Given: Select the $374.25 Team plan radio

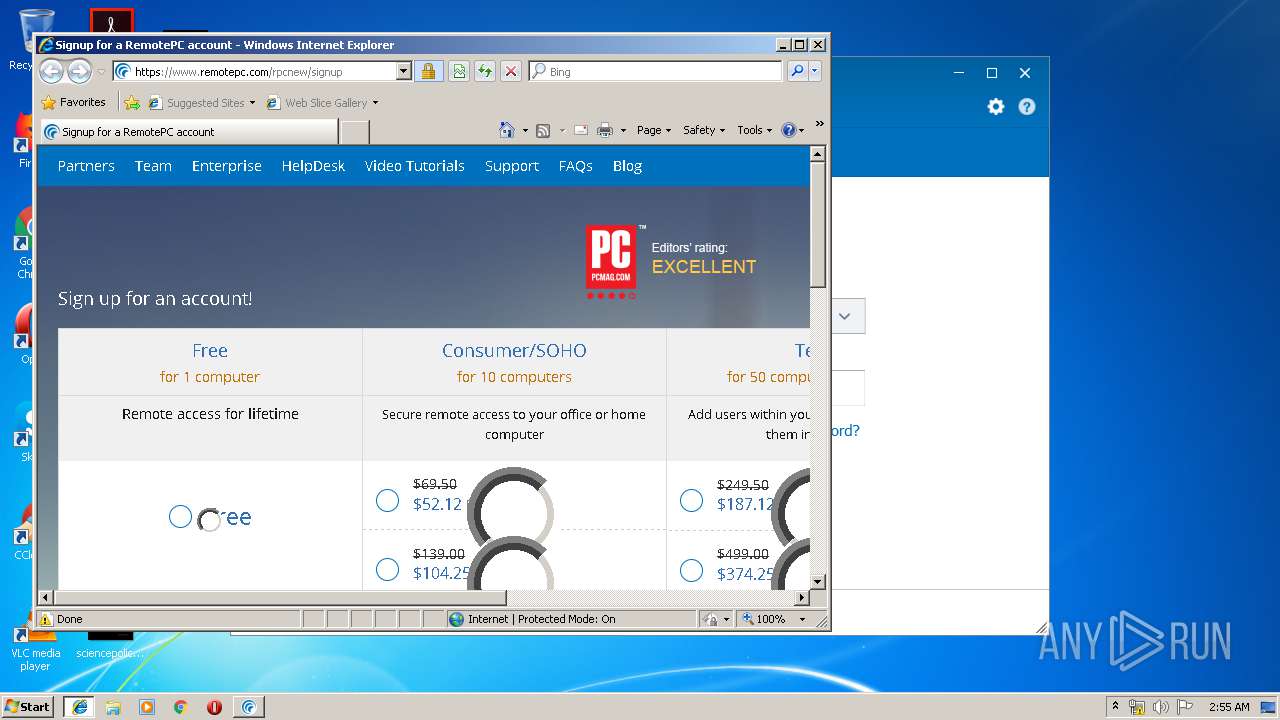Looking at the screenshot, I should click(691, 569).
